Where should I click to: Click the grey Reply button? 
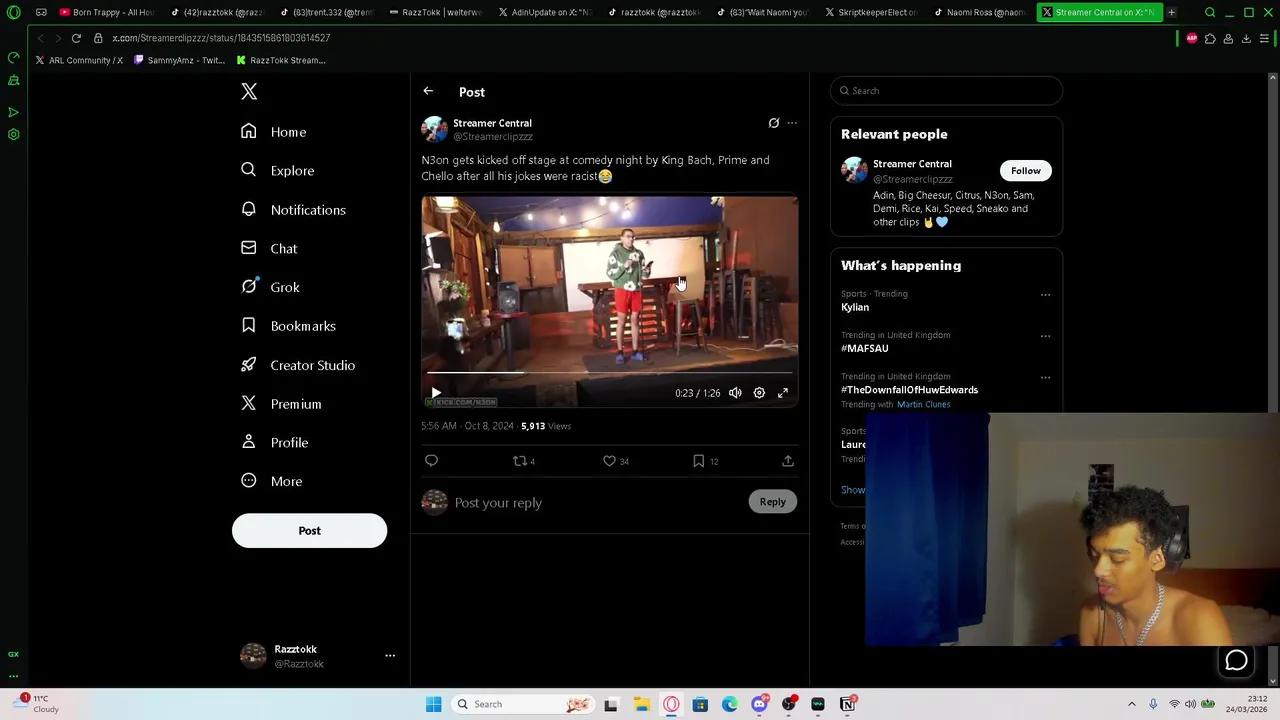(x=772, y=502)
